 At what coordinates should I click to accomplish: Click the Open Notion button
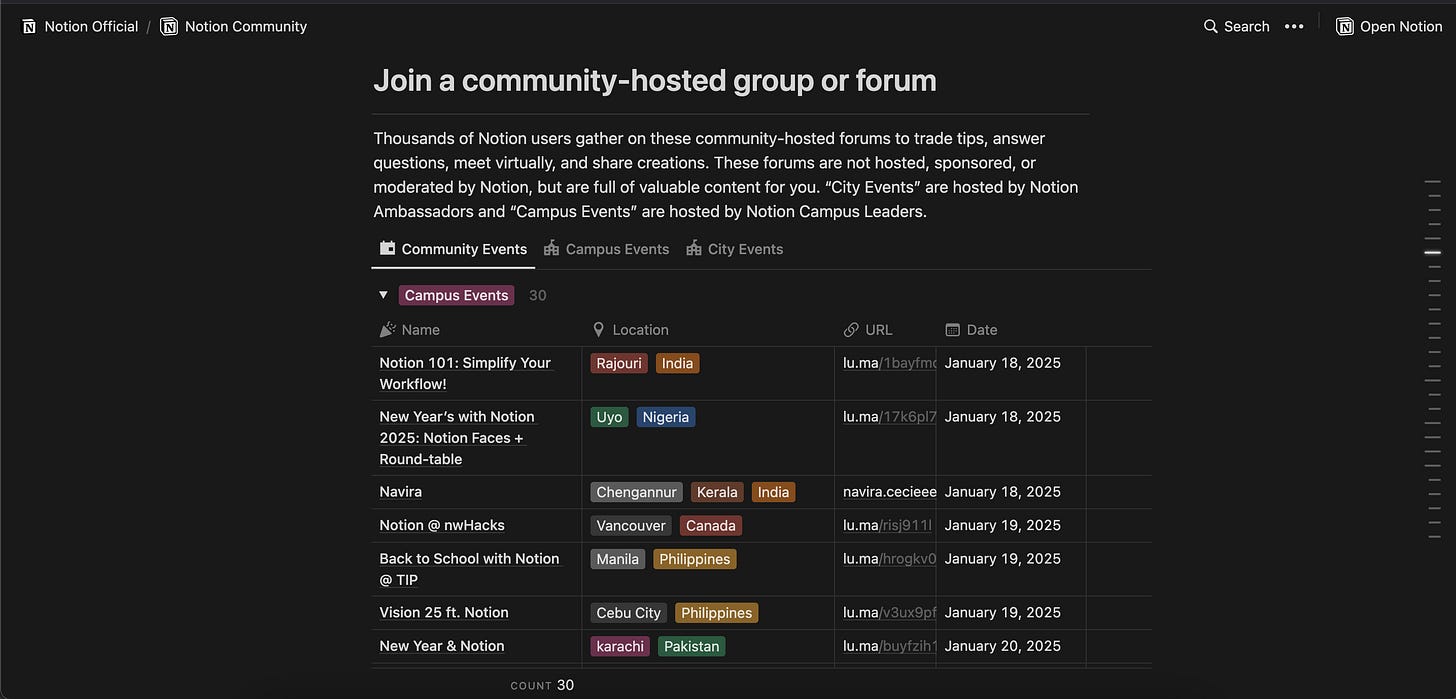pos(1389,27)
